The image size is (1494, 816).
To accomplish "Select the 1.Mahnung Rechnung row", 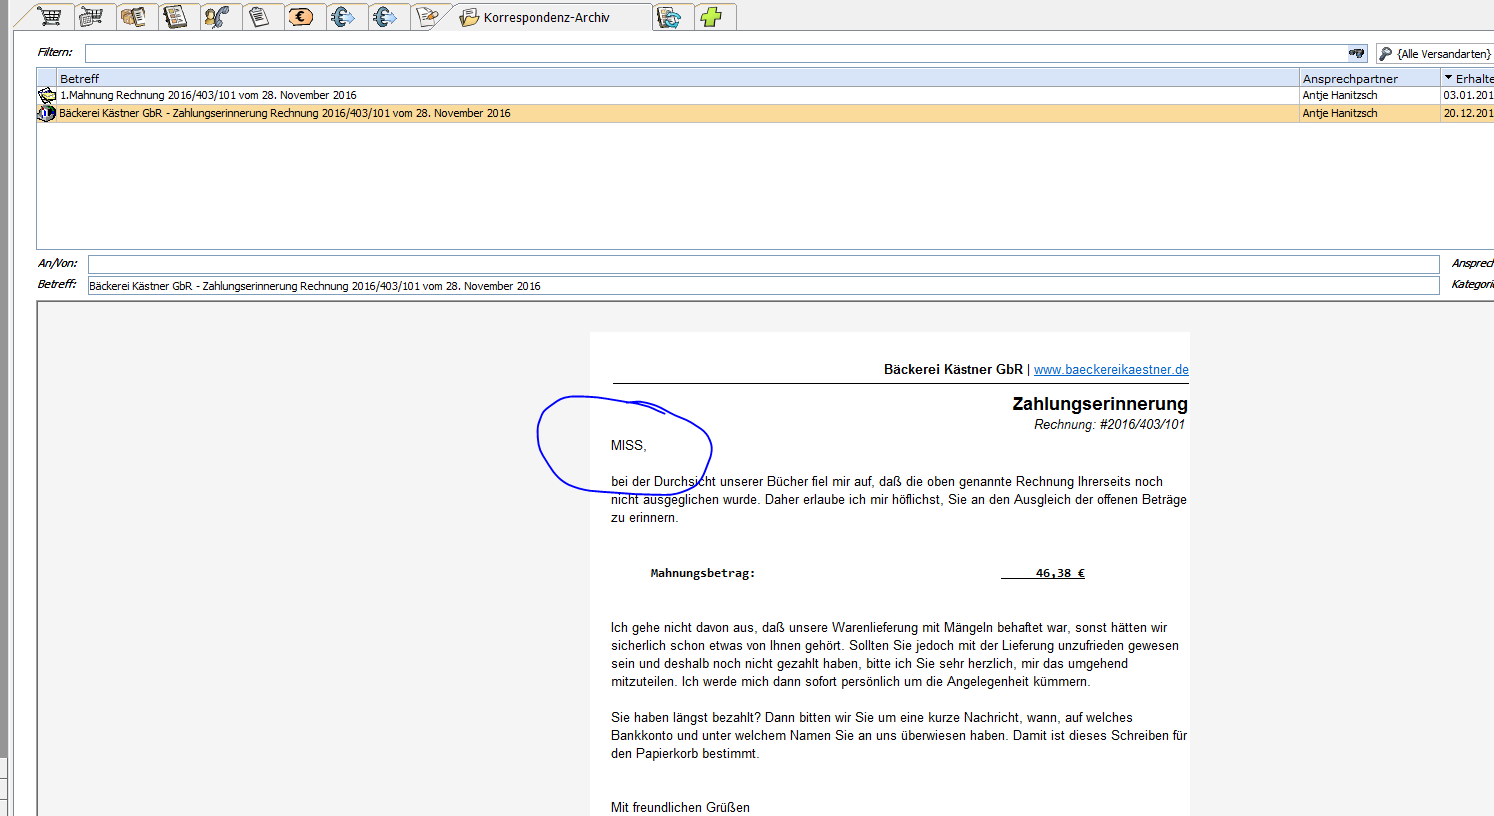I will 208,95.
